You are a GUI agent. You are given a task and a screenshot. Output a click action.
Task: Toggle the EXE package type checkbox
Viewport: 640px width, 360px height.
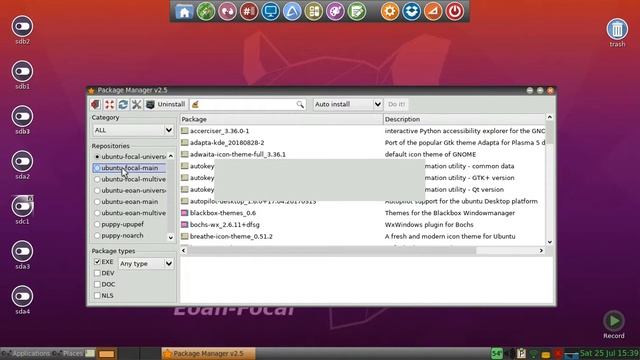coord(97,262)
